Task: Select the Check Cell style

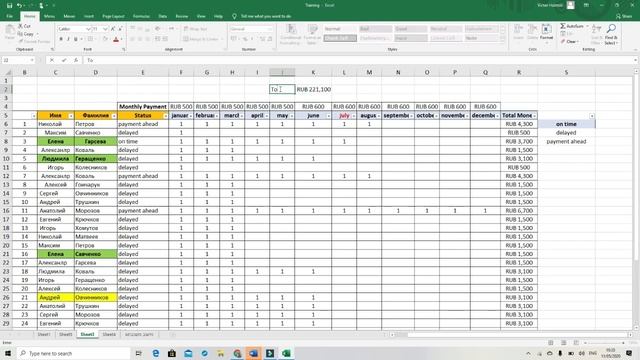Action: [340, 38]
